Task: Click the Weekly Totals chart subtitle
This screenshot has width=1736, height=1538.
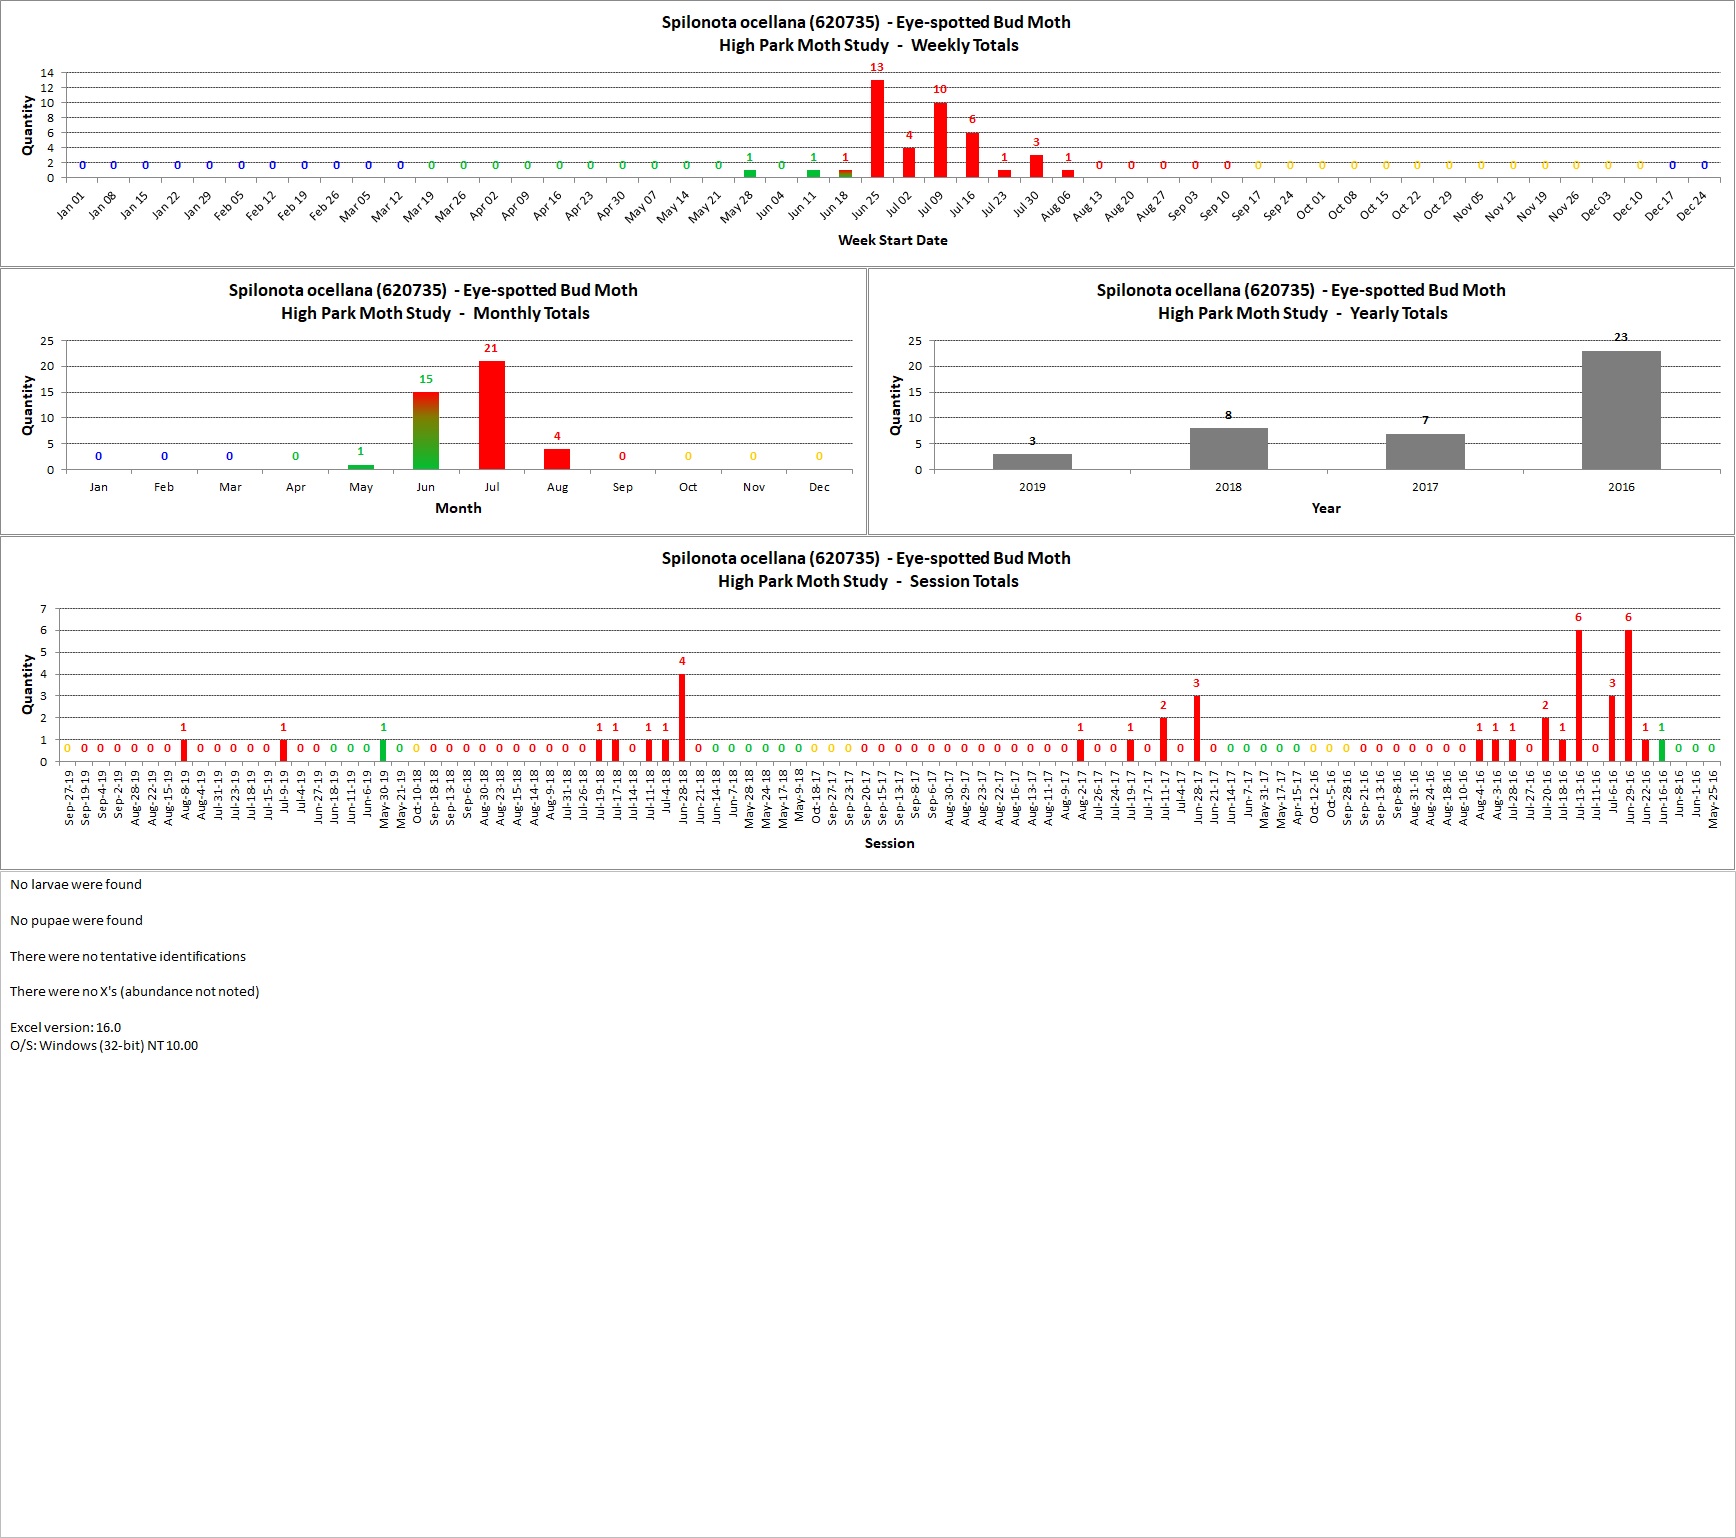Action: tap(868, 45)
